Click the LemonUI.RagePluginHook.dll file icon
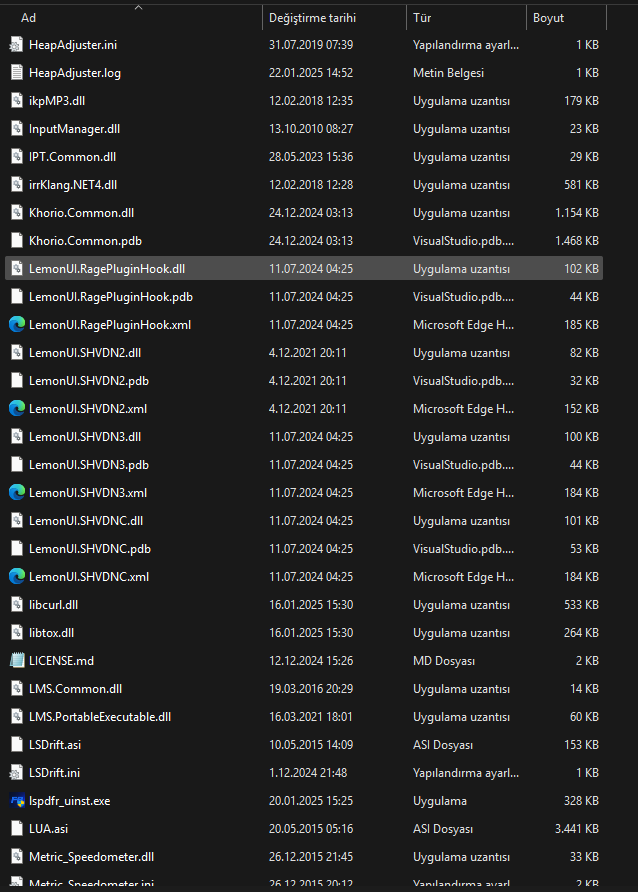The height and width of the screenshot is (892, 638). click(17, 269)
